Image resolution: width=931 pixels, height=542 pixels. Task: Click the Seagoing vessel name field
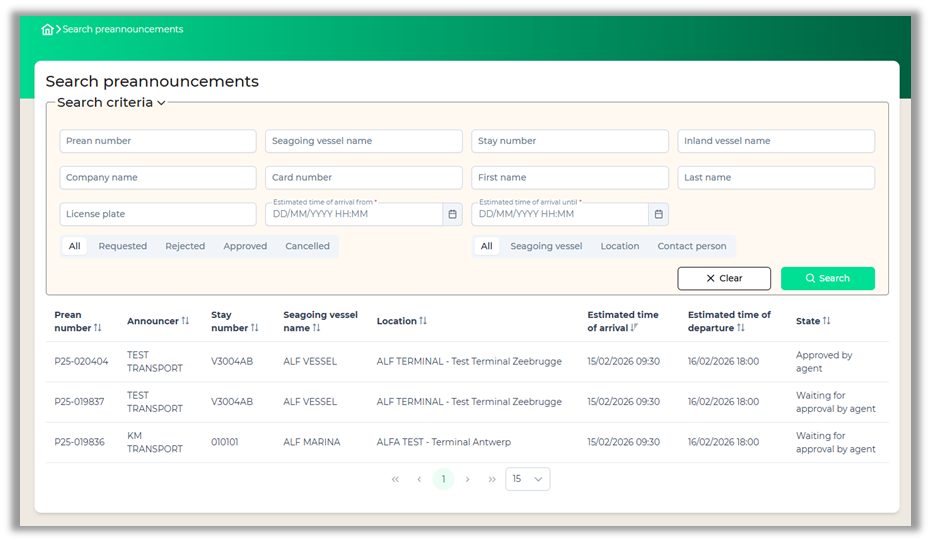pos(363,141)
